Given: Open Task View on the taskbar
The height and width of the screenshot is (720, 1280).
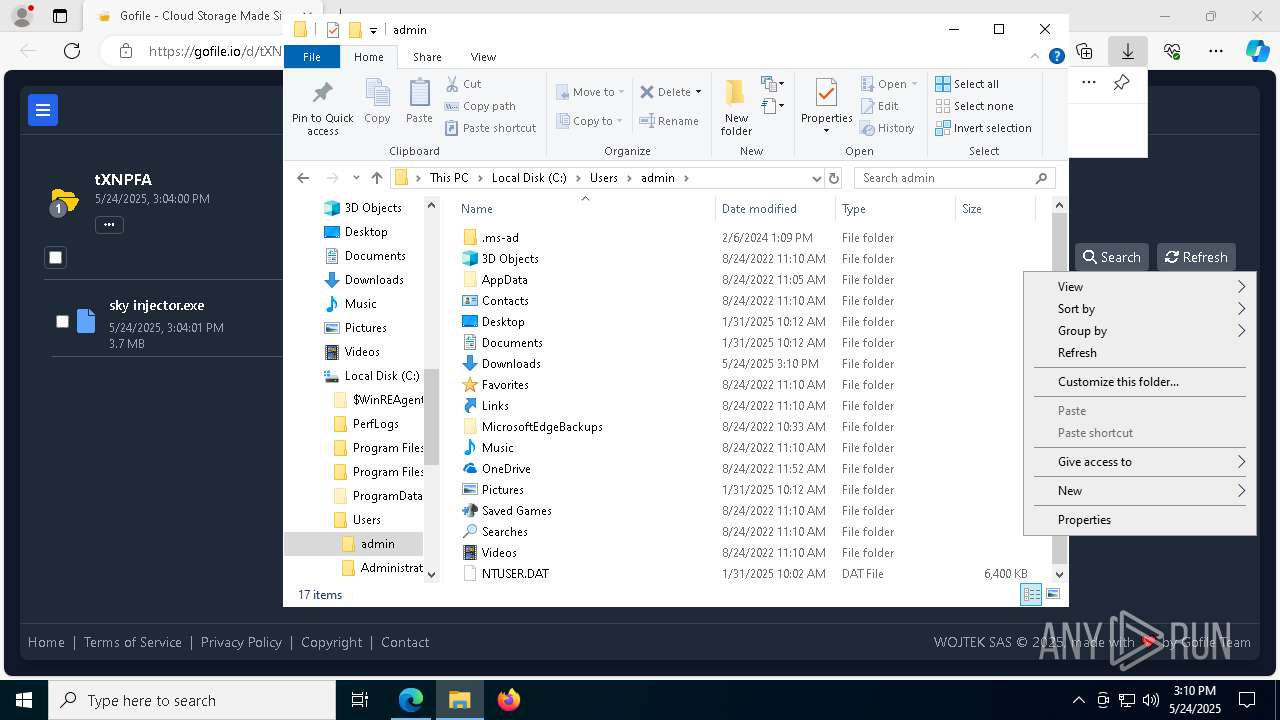Looking at the screenshot, I should coord(360,700).
